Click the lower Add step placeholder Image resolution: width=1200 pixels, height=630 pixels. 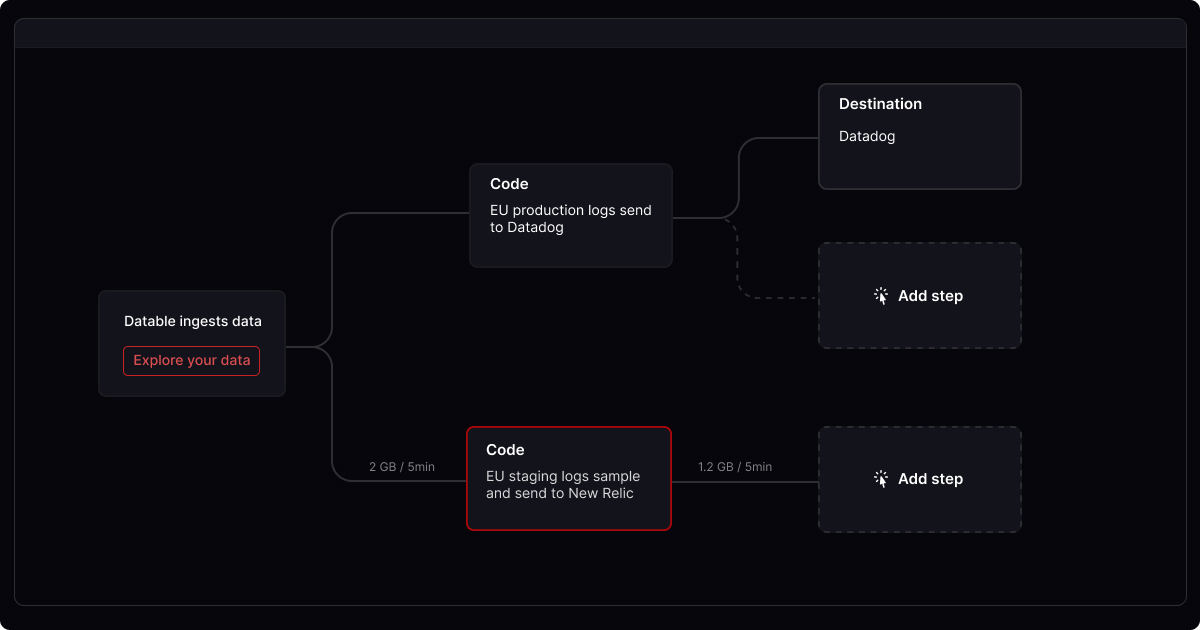(919, 479)
